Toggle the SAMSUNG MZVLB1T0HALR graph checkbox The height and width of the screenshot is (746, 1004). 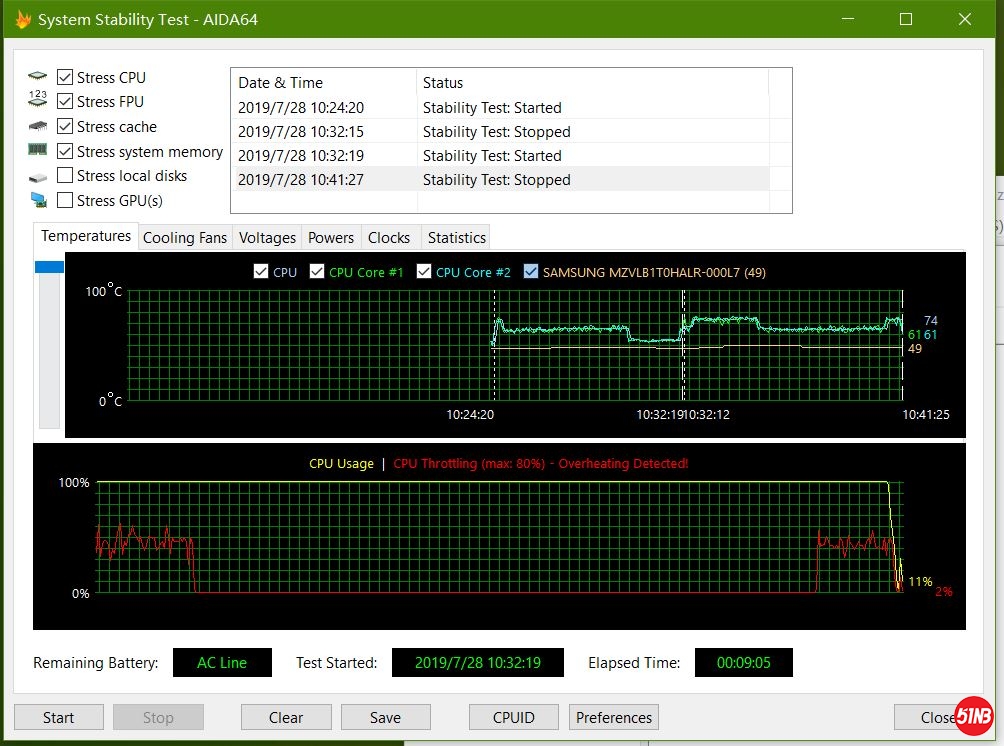[531, 272]
